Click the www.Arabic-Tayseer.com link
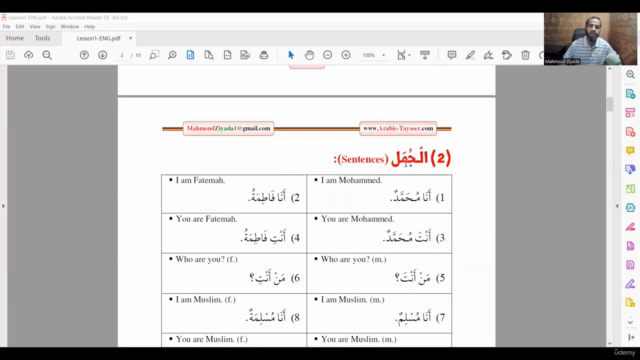The width and height of the screenshot is (640, 360). click(398, 128)
